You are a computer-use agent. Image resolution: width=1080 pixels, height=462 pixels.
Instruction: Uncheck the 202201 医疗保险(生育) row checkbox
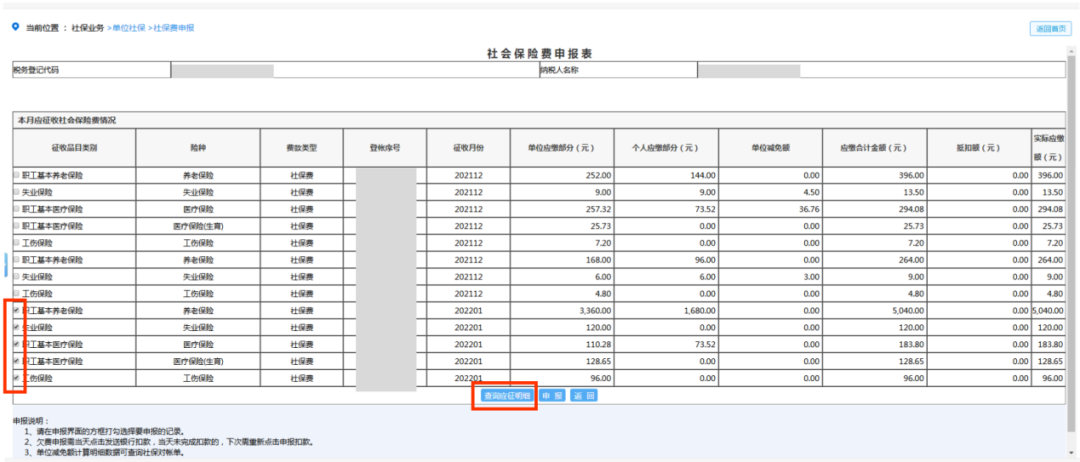(x=17, y=361)
